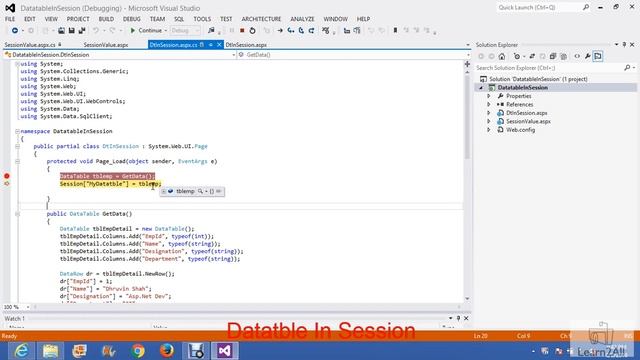
Task: Click Visual Studio icon in taskbar
Action: pyautogui.click(x=224, y=351)
